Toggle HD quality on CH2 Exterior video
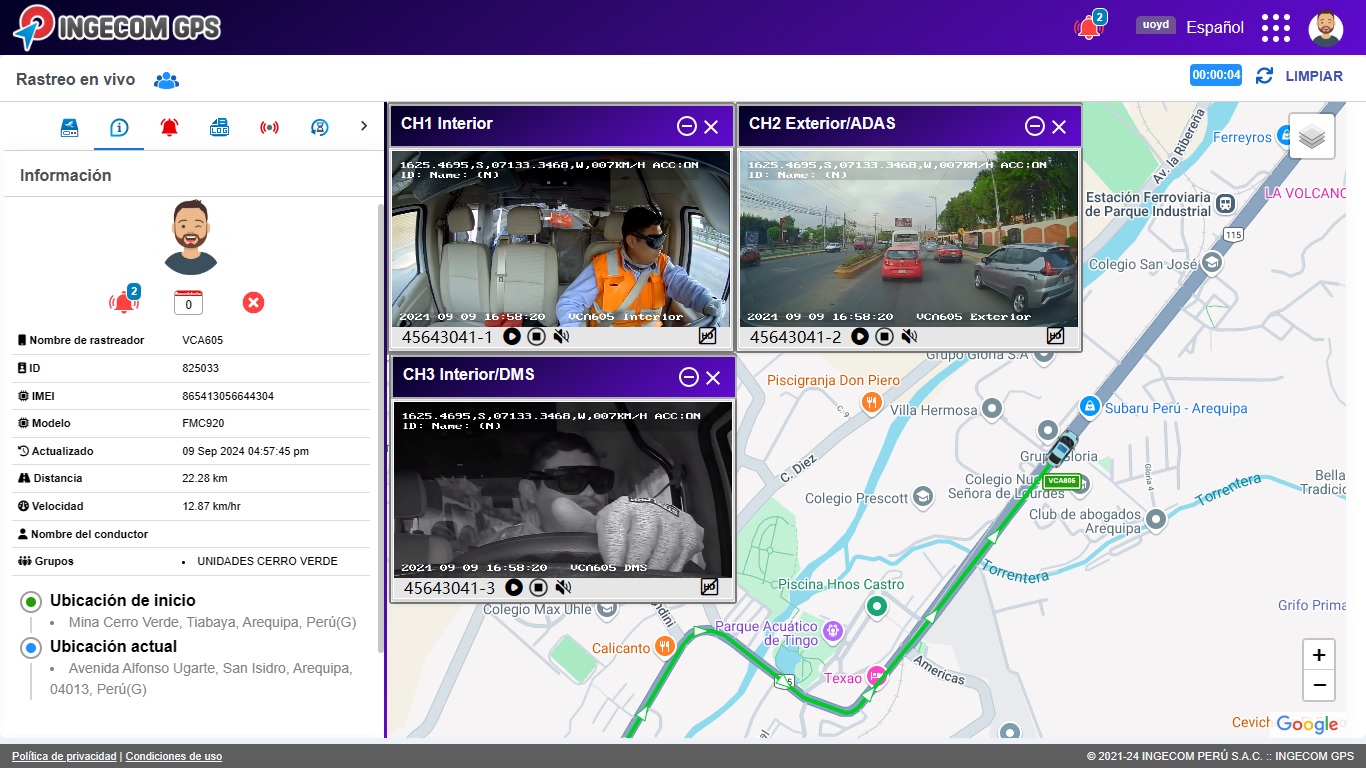This screenshot has height=768, width=1366. (1055, 336)
